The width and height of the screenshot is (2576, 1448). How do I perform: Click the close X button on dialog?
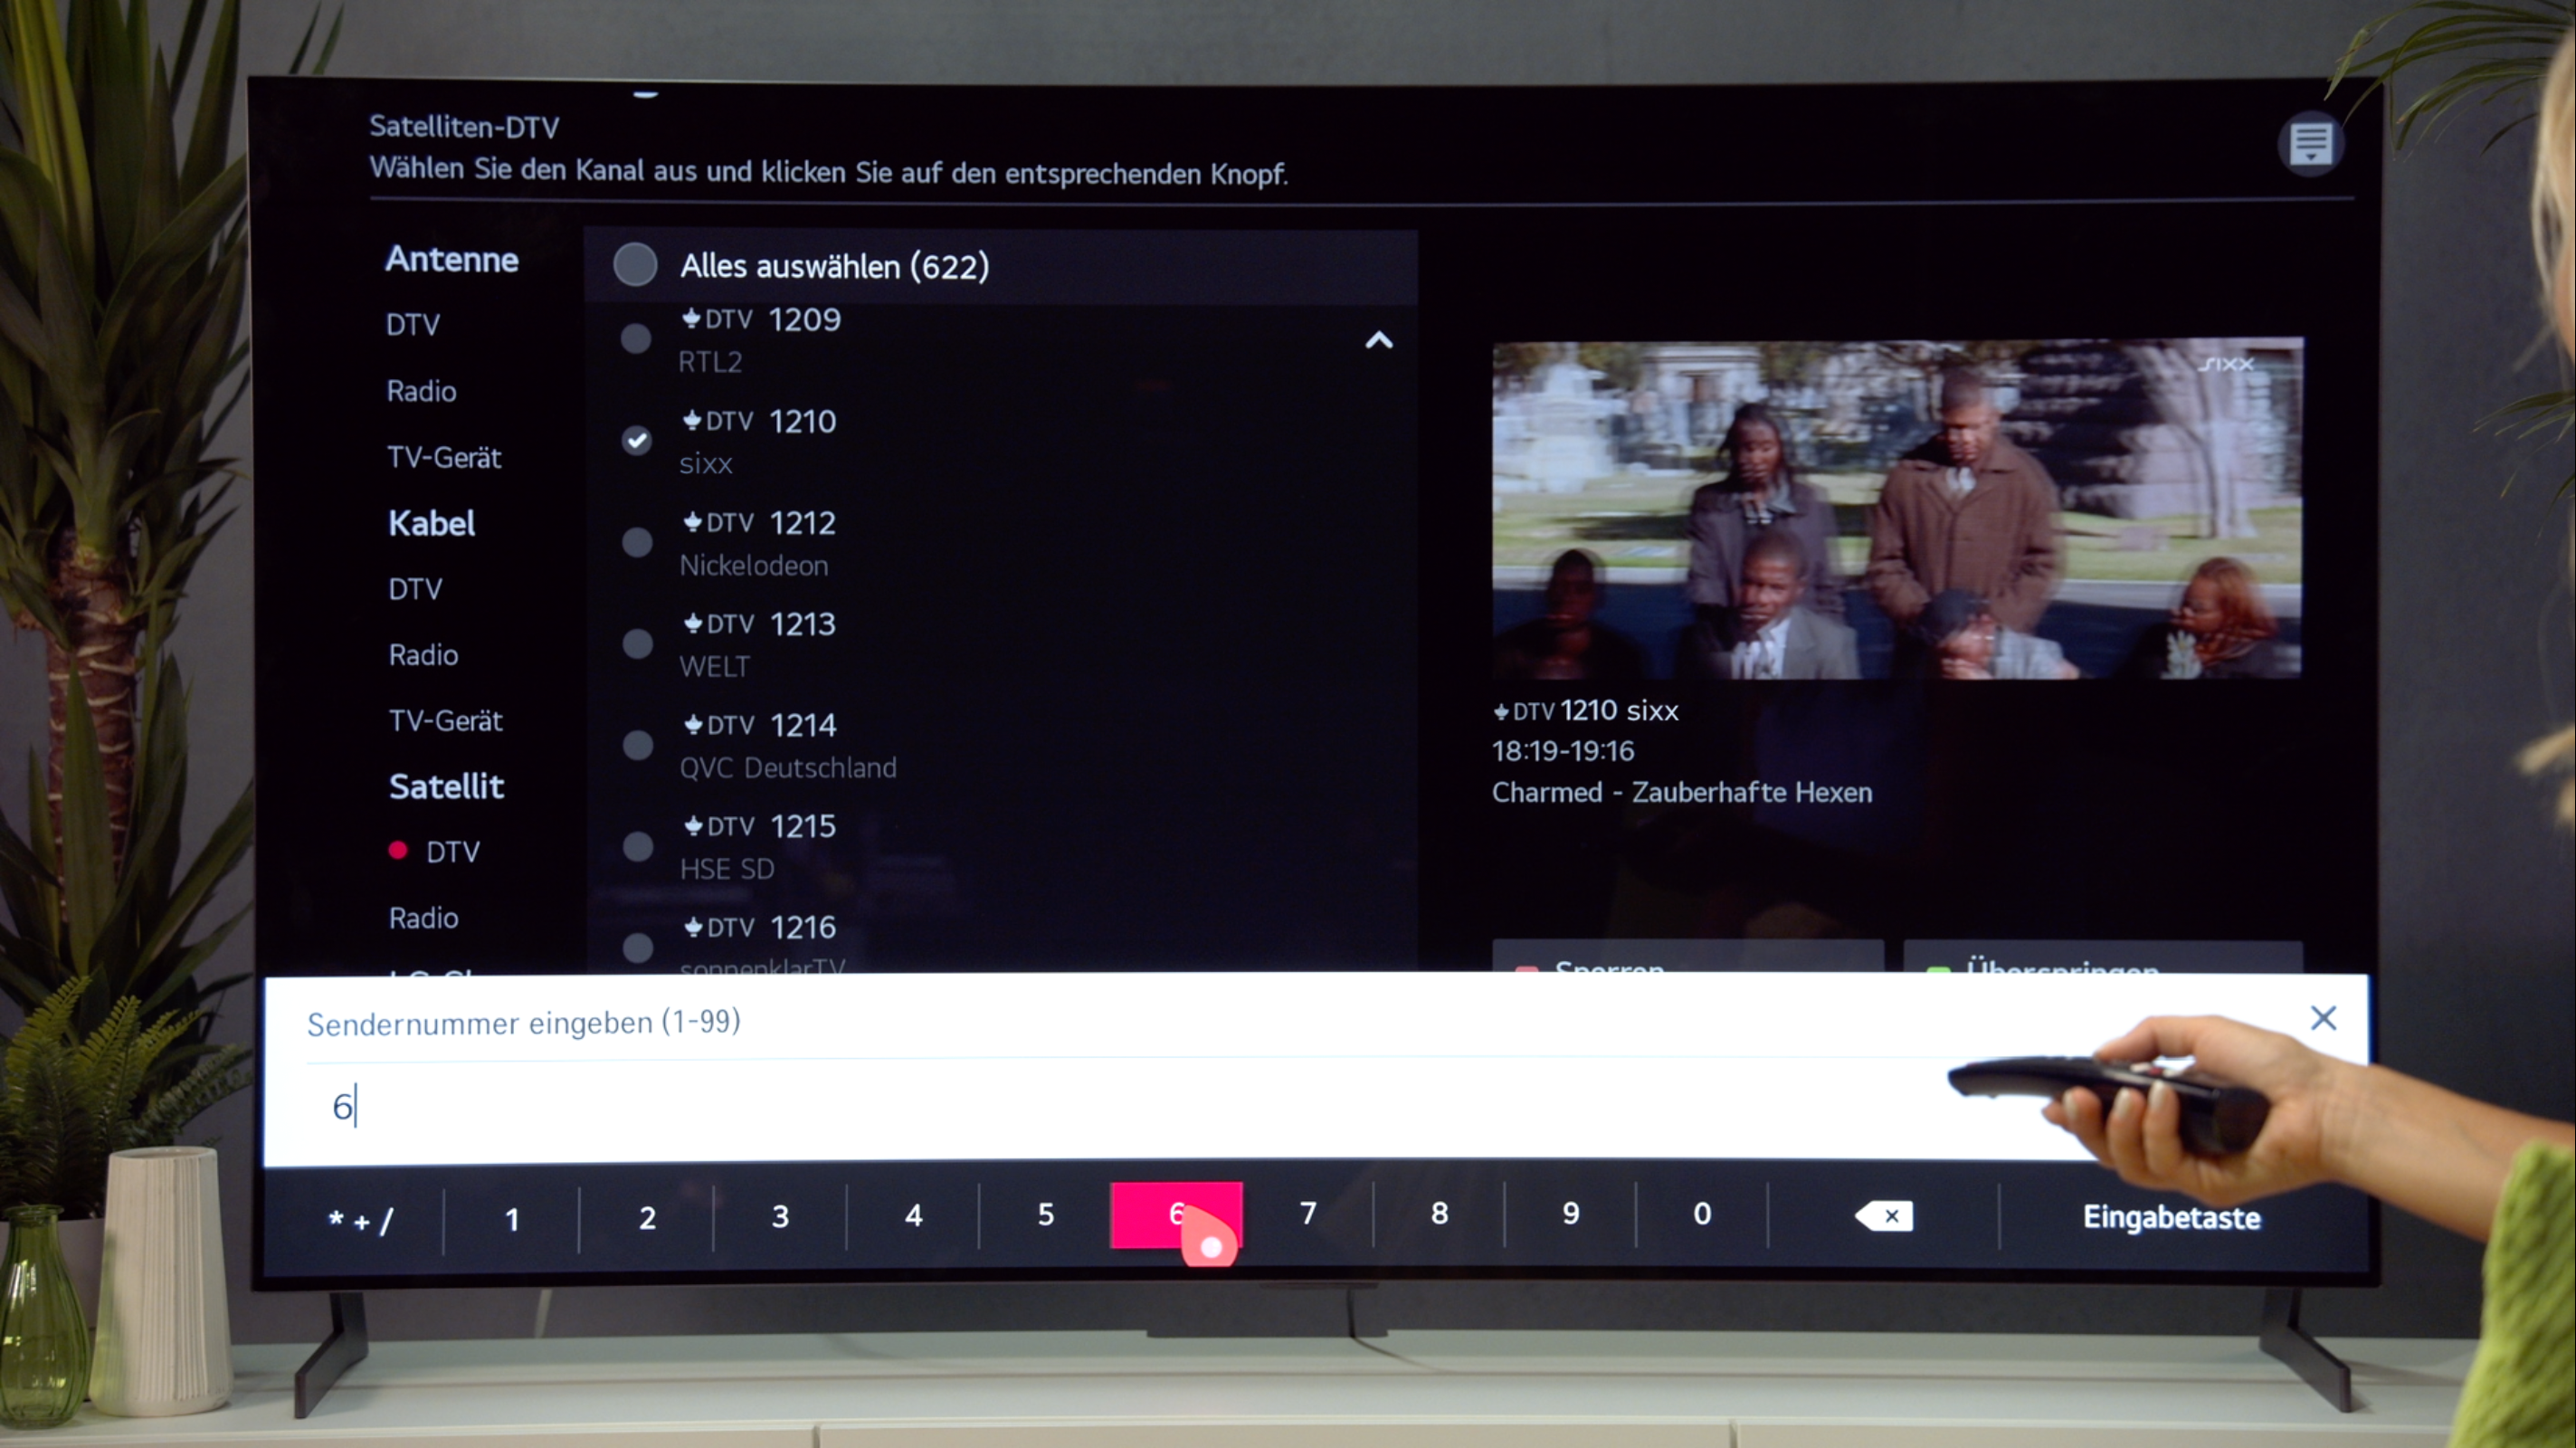(2323, 1015)
